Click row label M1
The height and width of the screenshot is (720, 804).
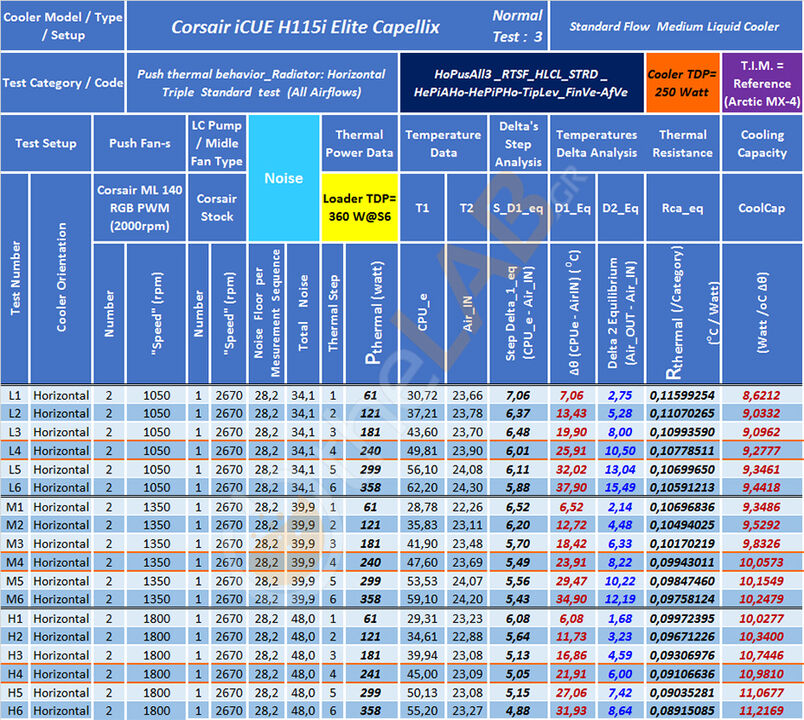point(15,507)
